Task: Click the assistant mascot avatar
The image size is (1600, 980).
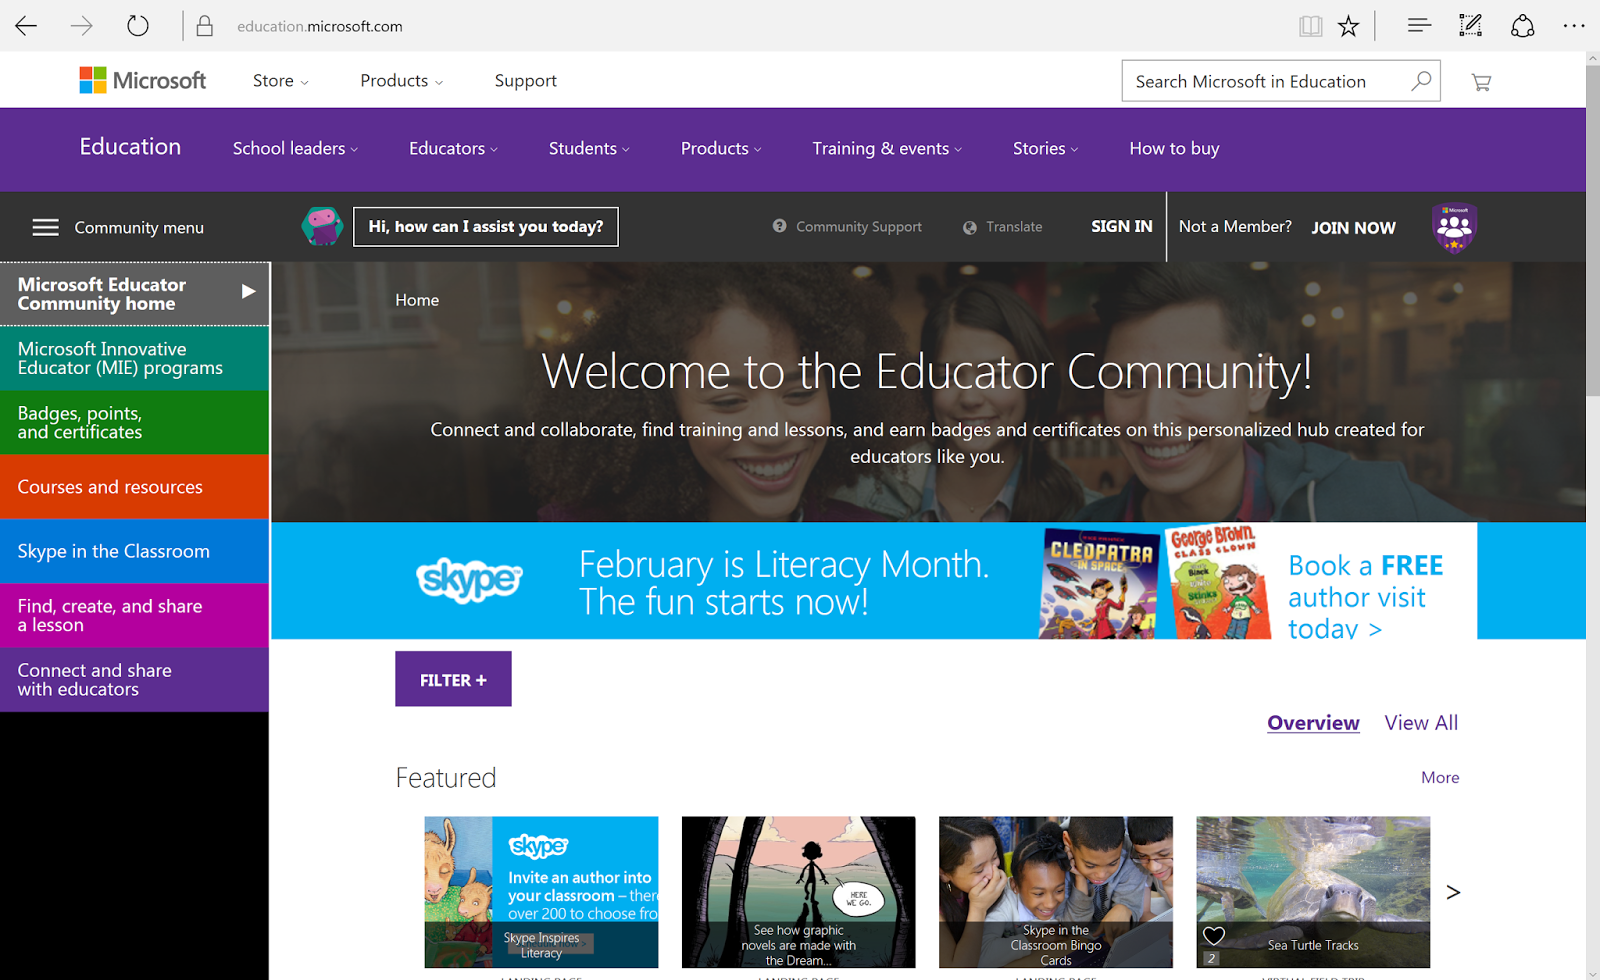Action: tap(322, 226)
